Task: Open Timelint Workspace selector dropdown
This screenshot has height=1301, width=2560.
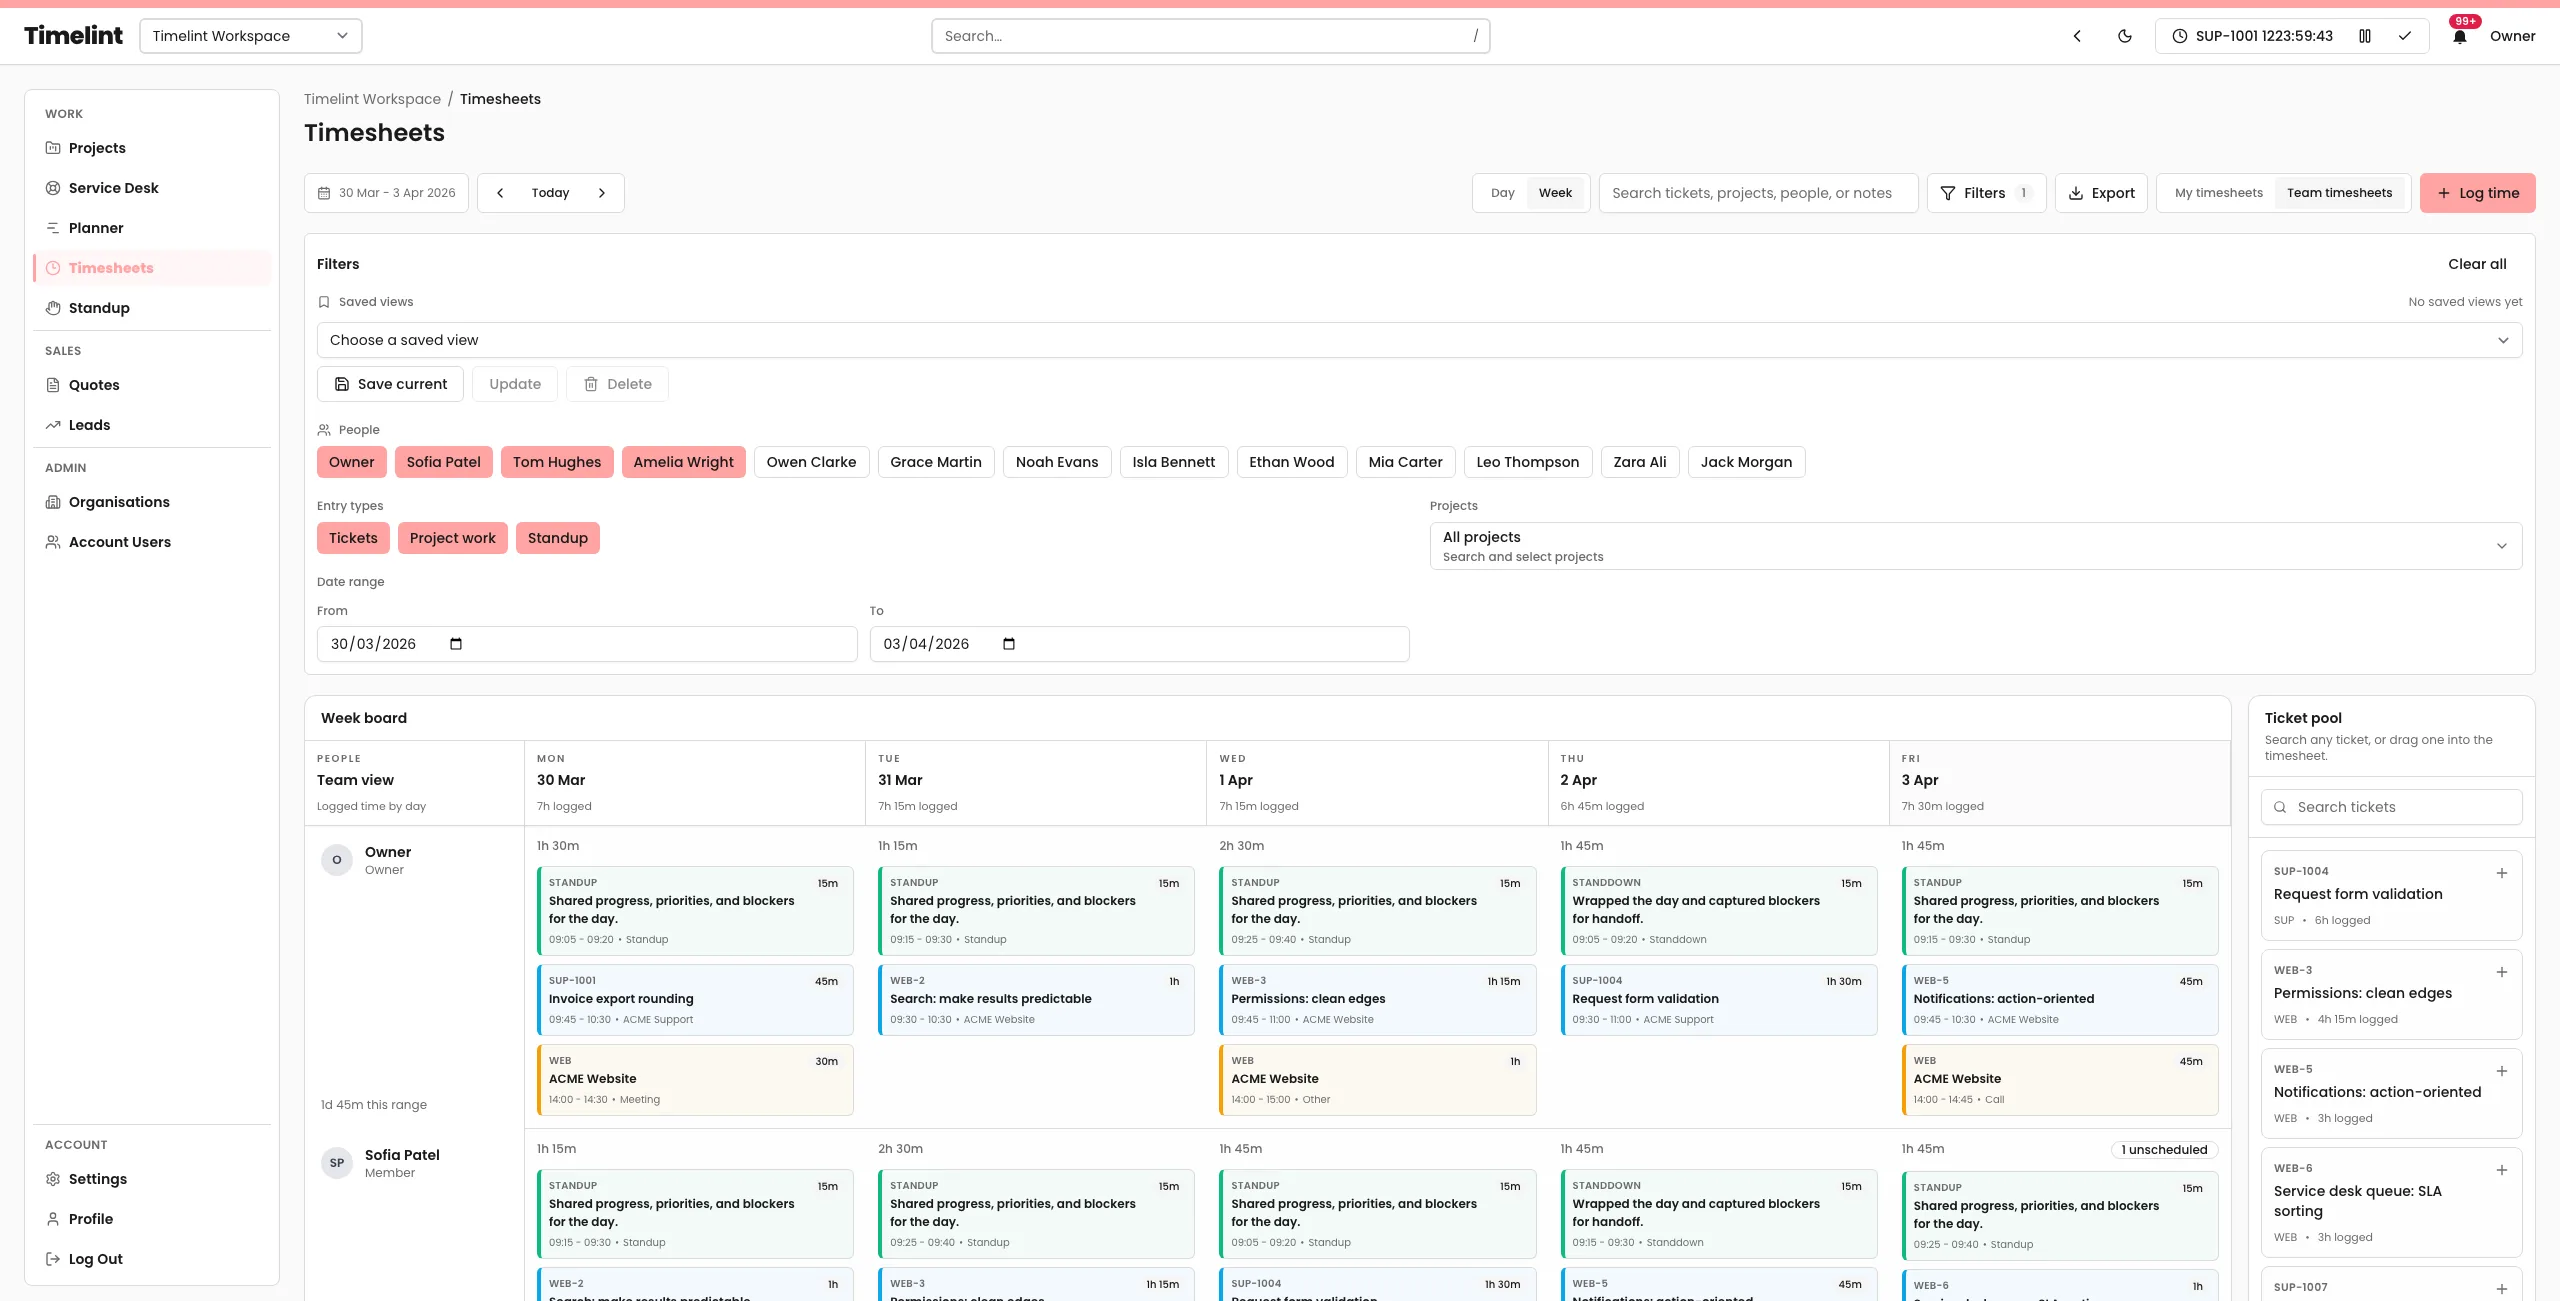Action: 251,36
